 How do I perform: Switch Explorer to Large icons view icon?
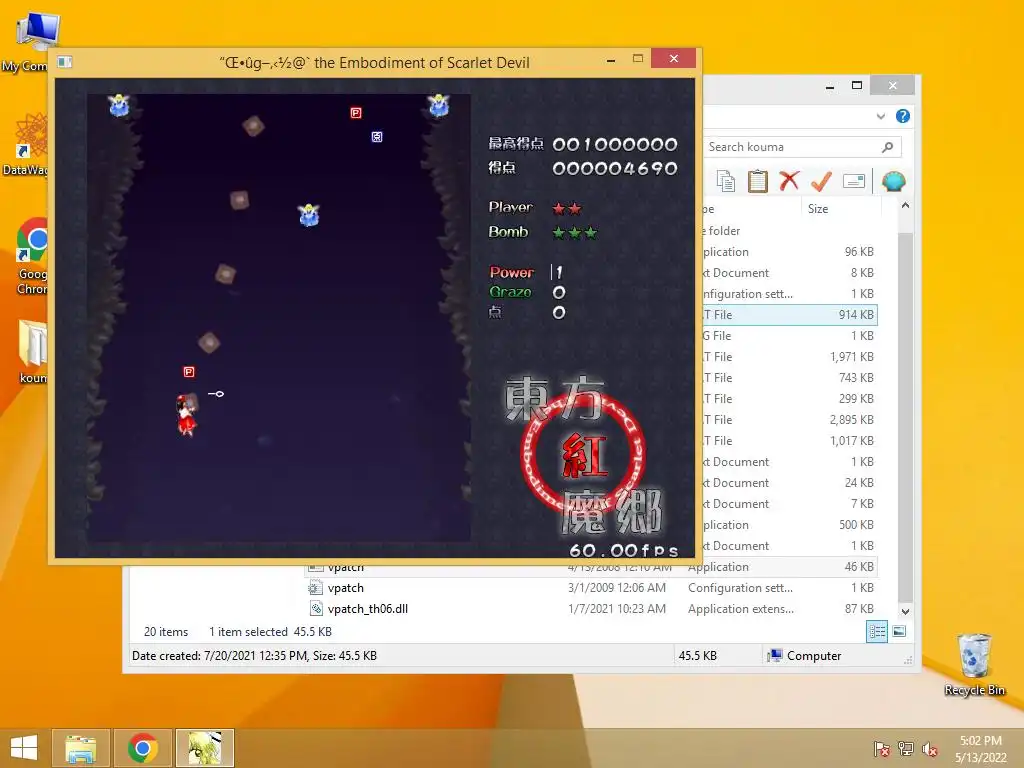pos(899,631)
